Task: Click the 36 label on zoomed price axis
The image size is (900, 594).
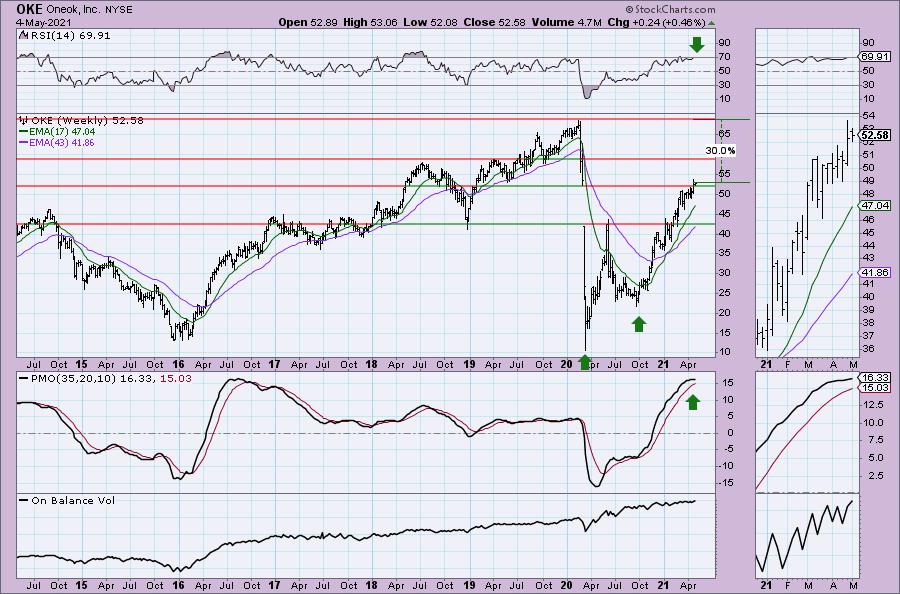Action: [870, 349]
